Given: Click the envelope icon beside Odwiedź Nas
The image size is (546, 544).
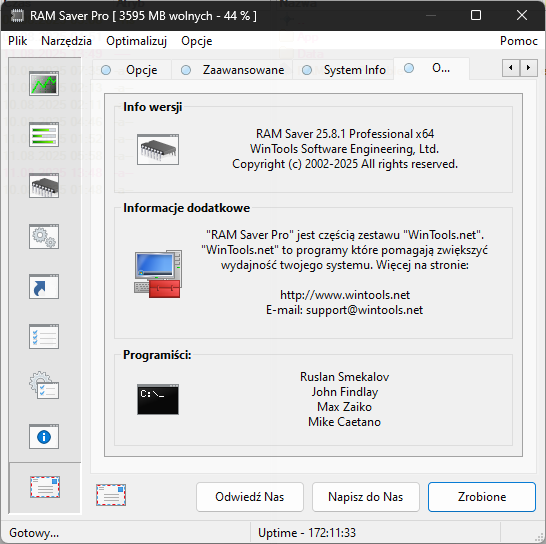Looking at the screenshot, I should [111, 495].
